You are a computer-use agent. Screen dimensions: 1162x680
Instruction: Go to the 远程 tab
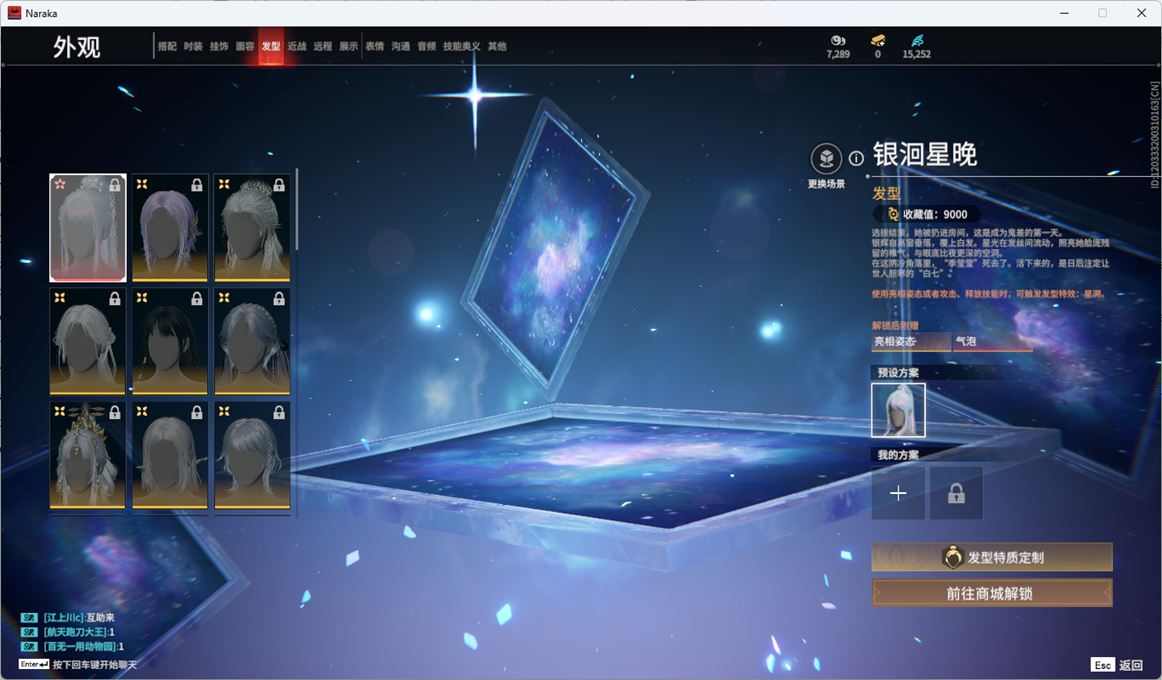[322, 46]
